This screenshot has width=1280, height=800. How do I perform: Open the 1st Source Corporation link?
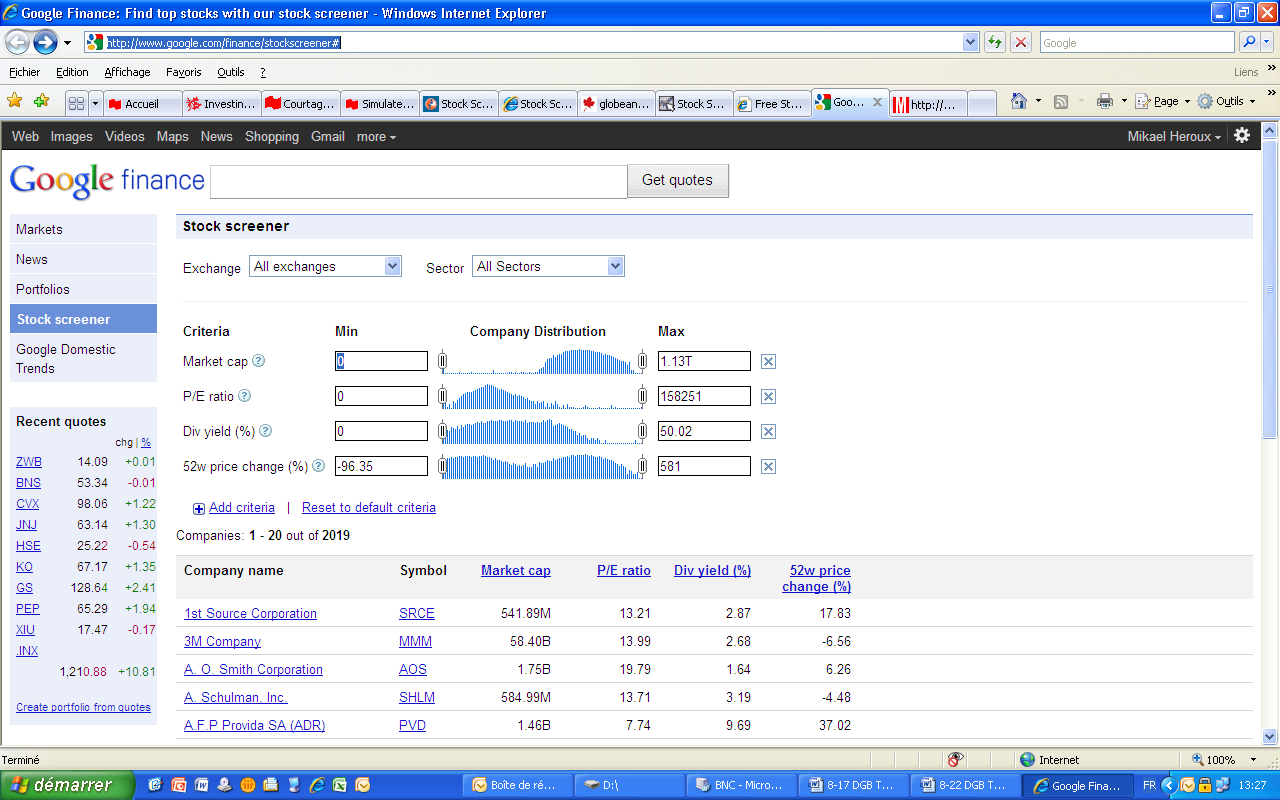(x=250, y=613)
